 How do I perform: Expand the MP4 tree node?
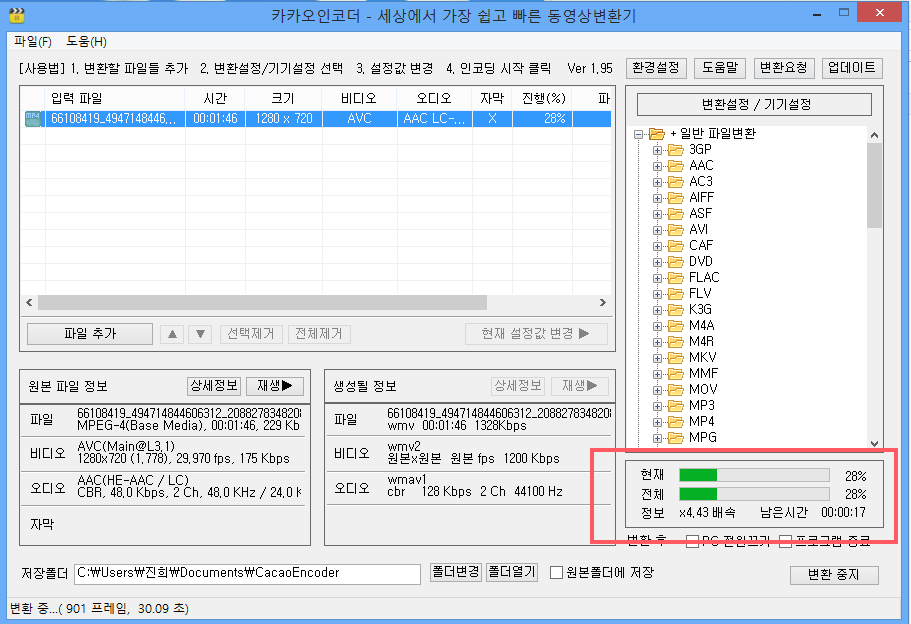click(657, 422)
